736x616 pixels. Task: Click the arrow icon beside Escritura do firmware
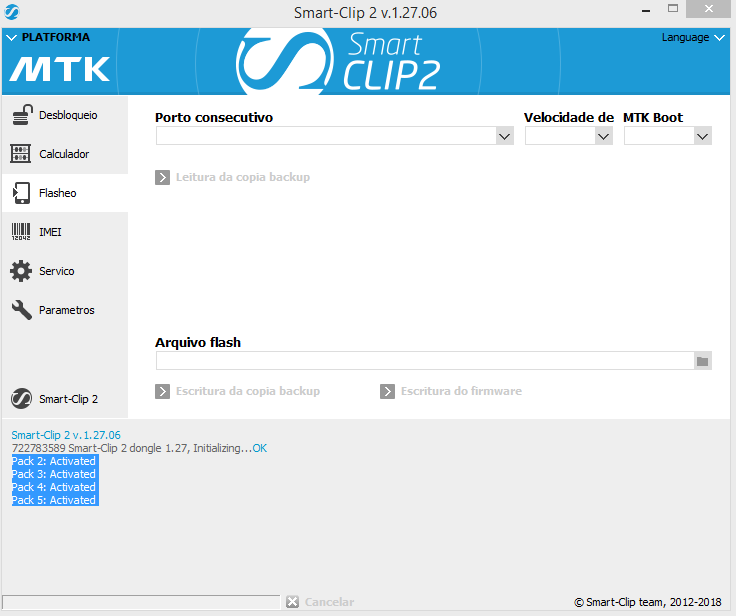(x=387, y=391)
